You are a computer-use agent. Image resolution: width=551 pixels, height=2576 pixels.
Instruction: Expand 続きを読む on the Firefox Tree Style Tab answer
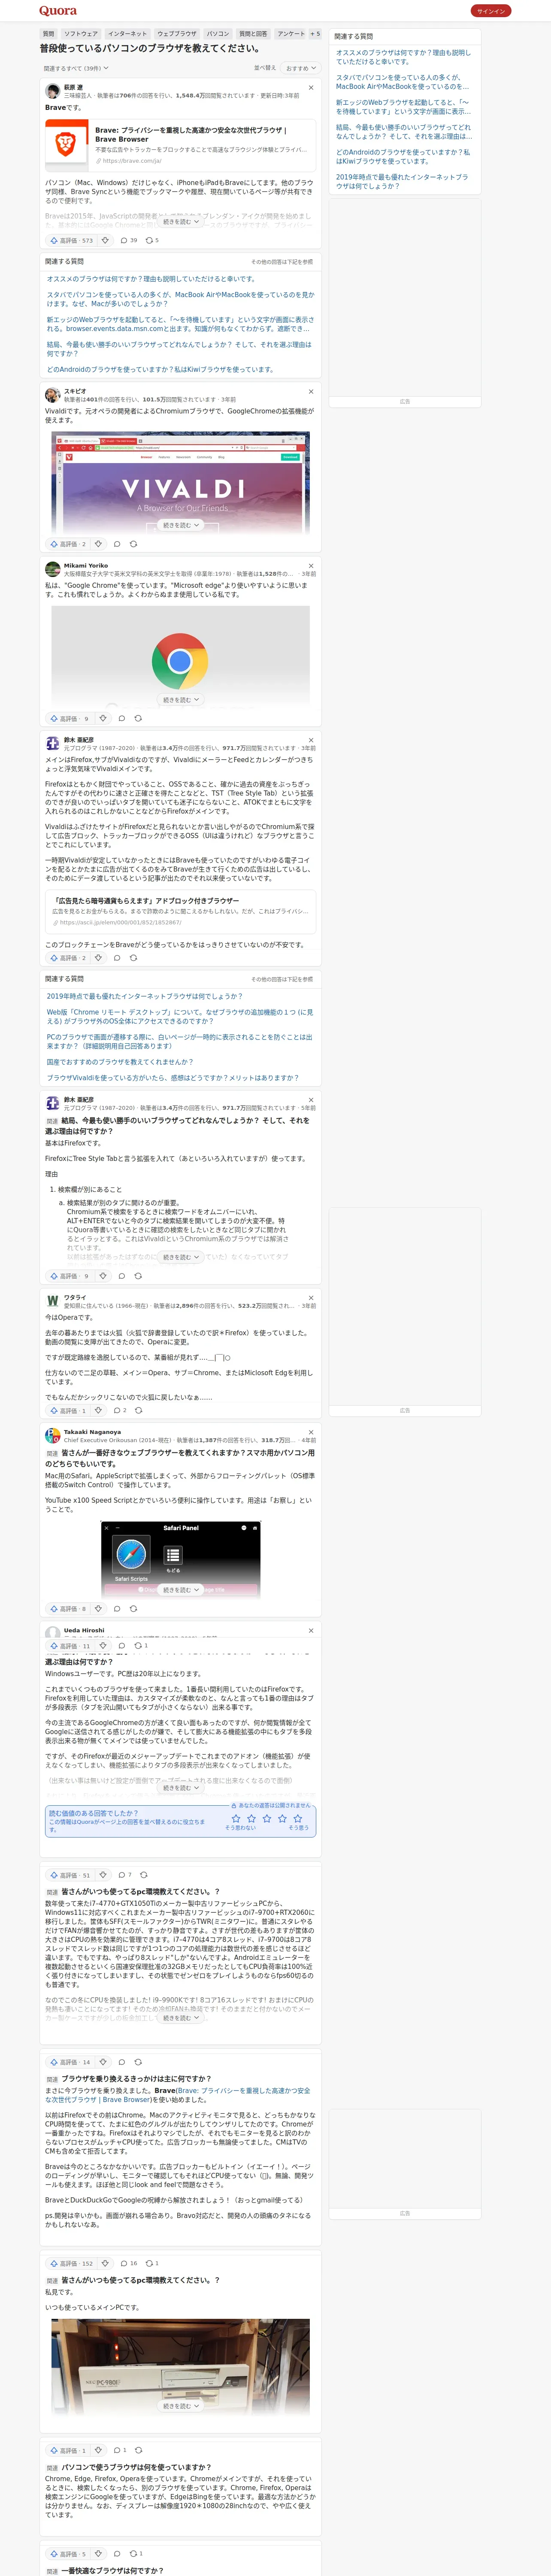pos(181,1257)
